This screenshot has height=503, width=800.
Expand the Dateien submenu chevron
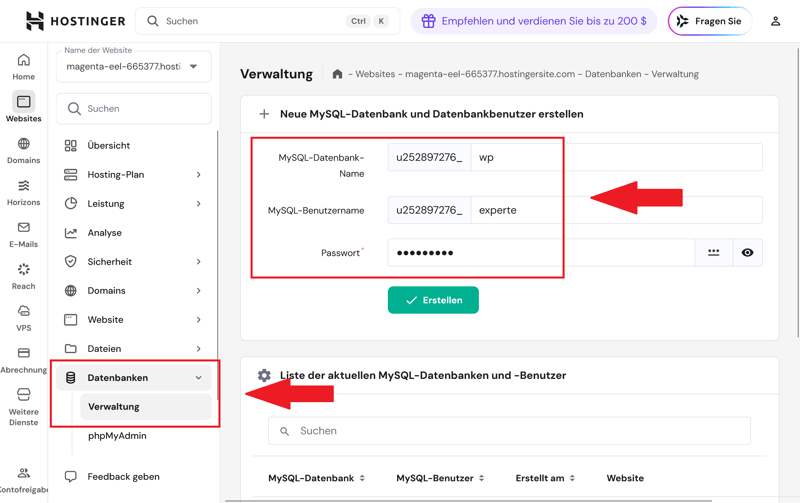click(x=198, y=349)
